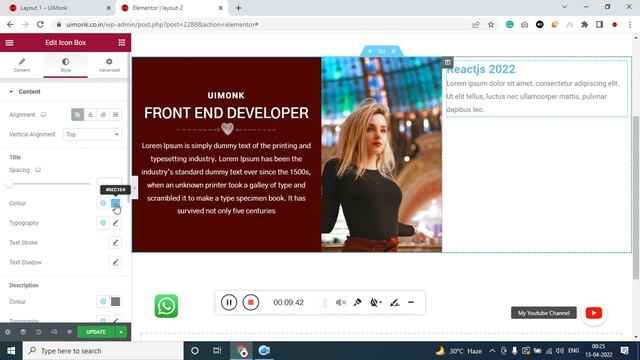Click the column edit handle

pos(447,62)
